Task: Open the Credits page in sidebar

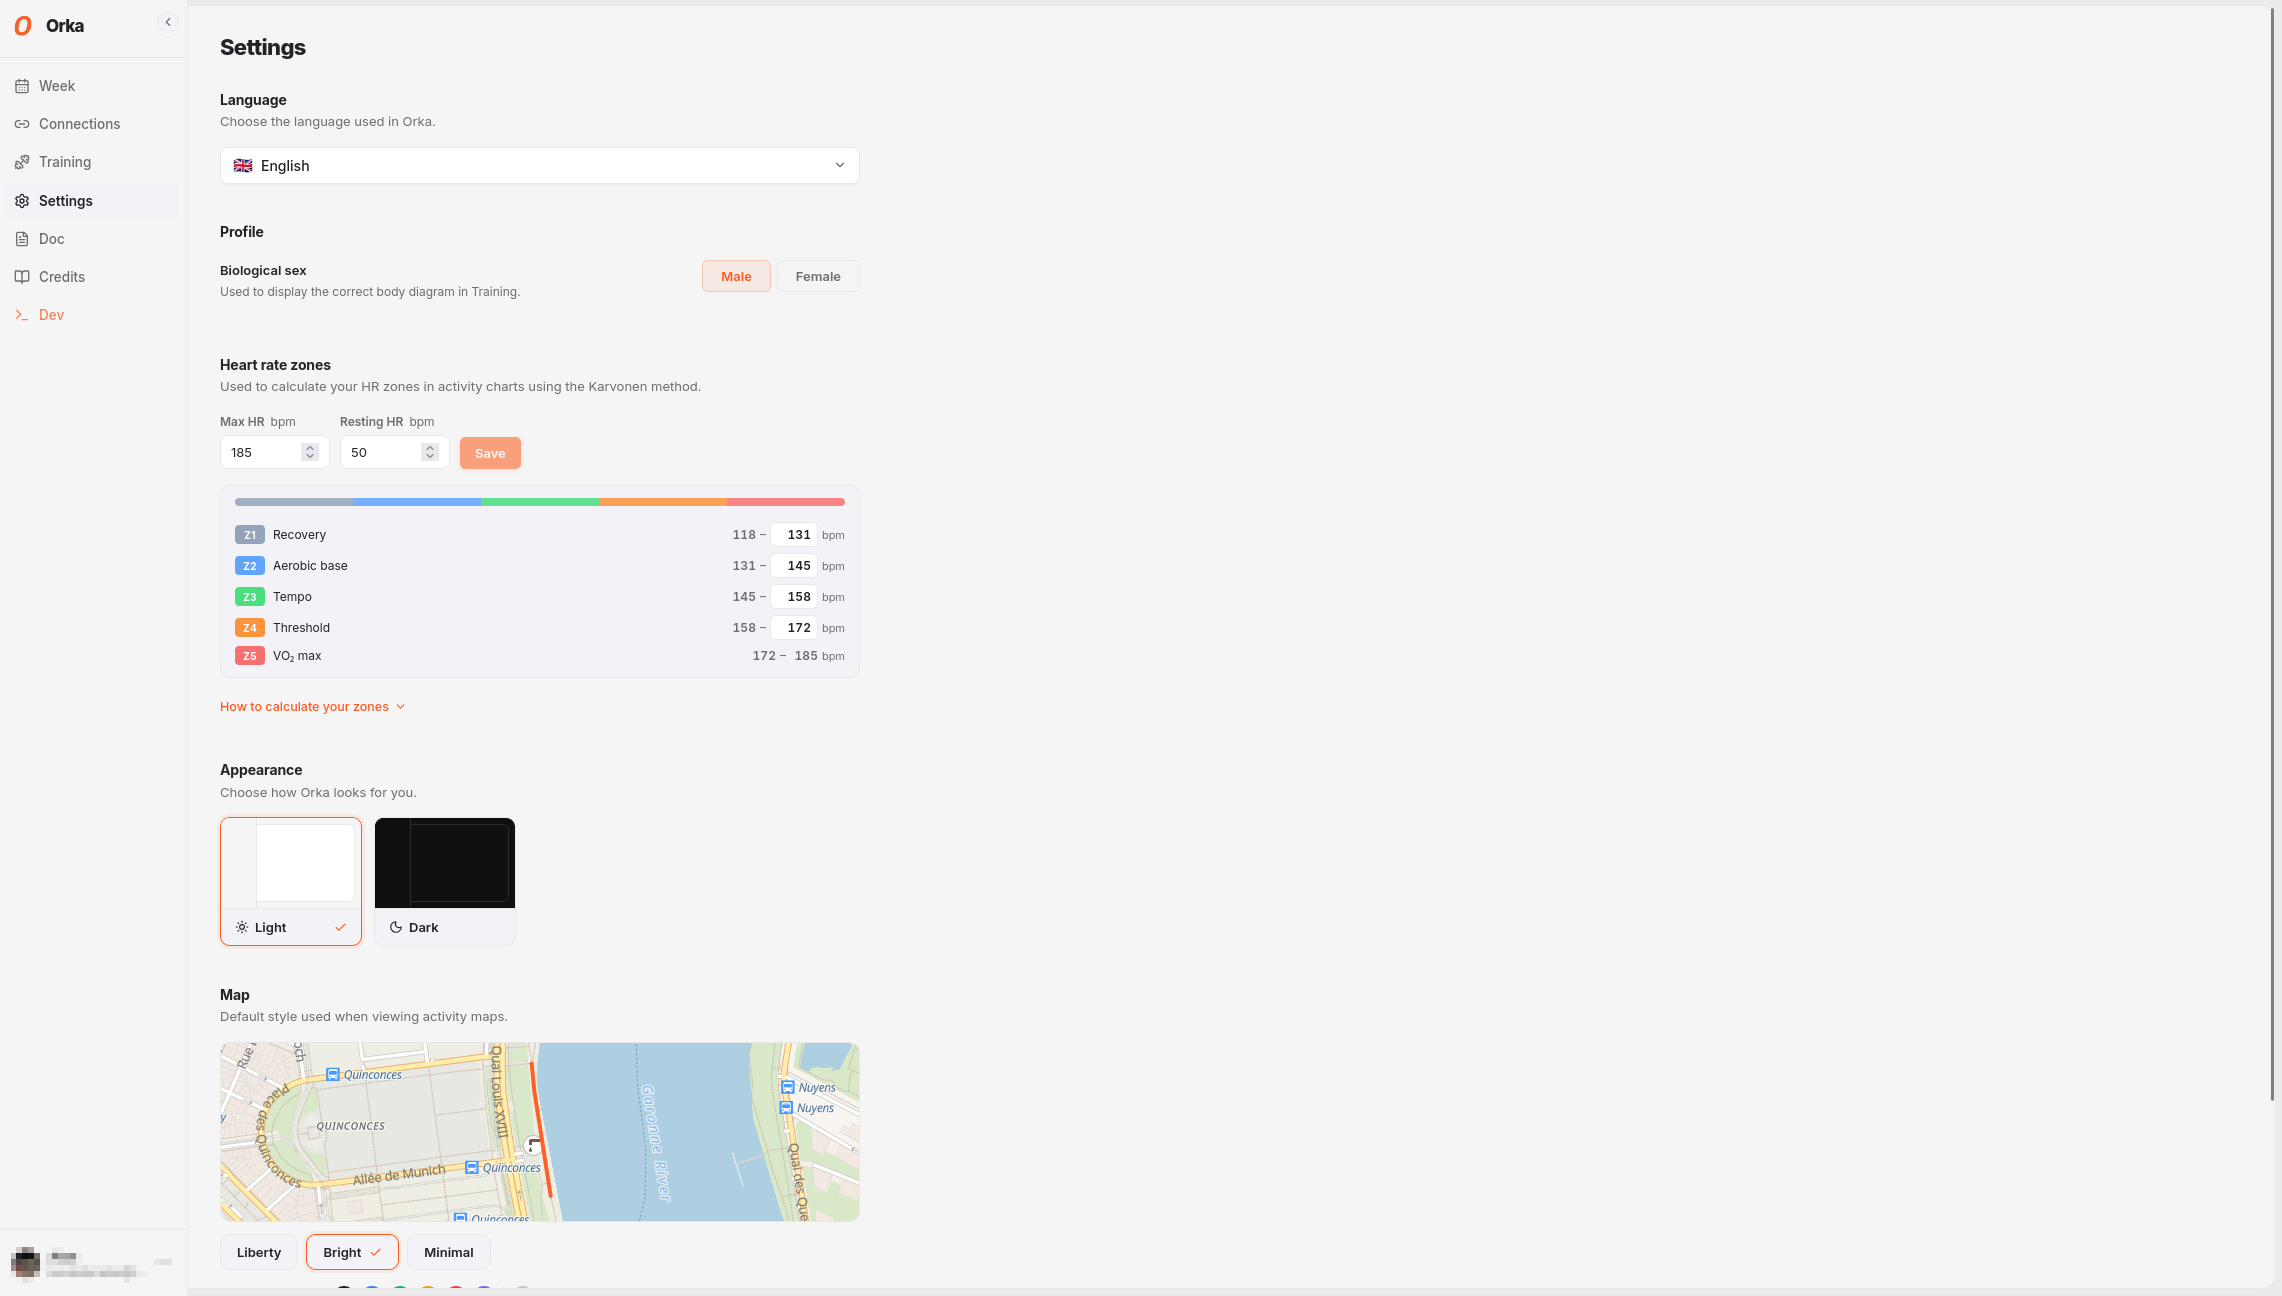Action: (x=92, y=277)
